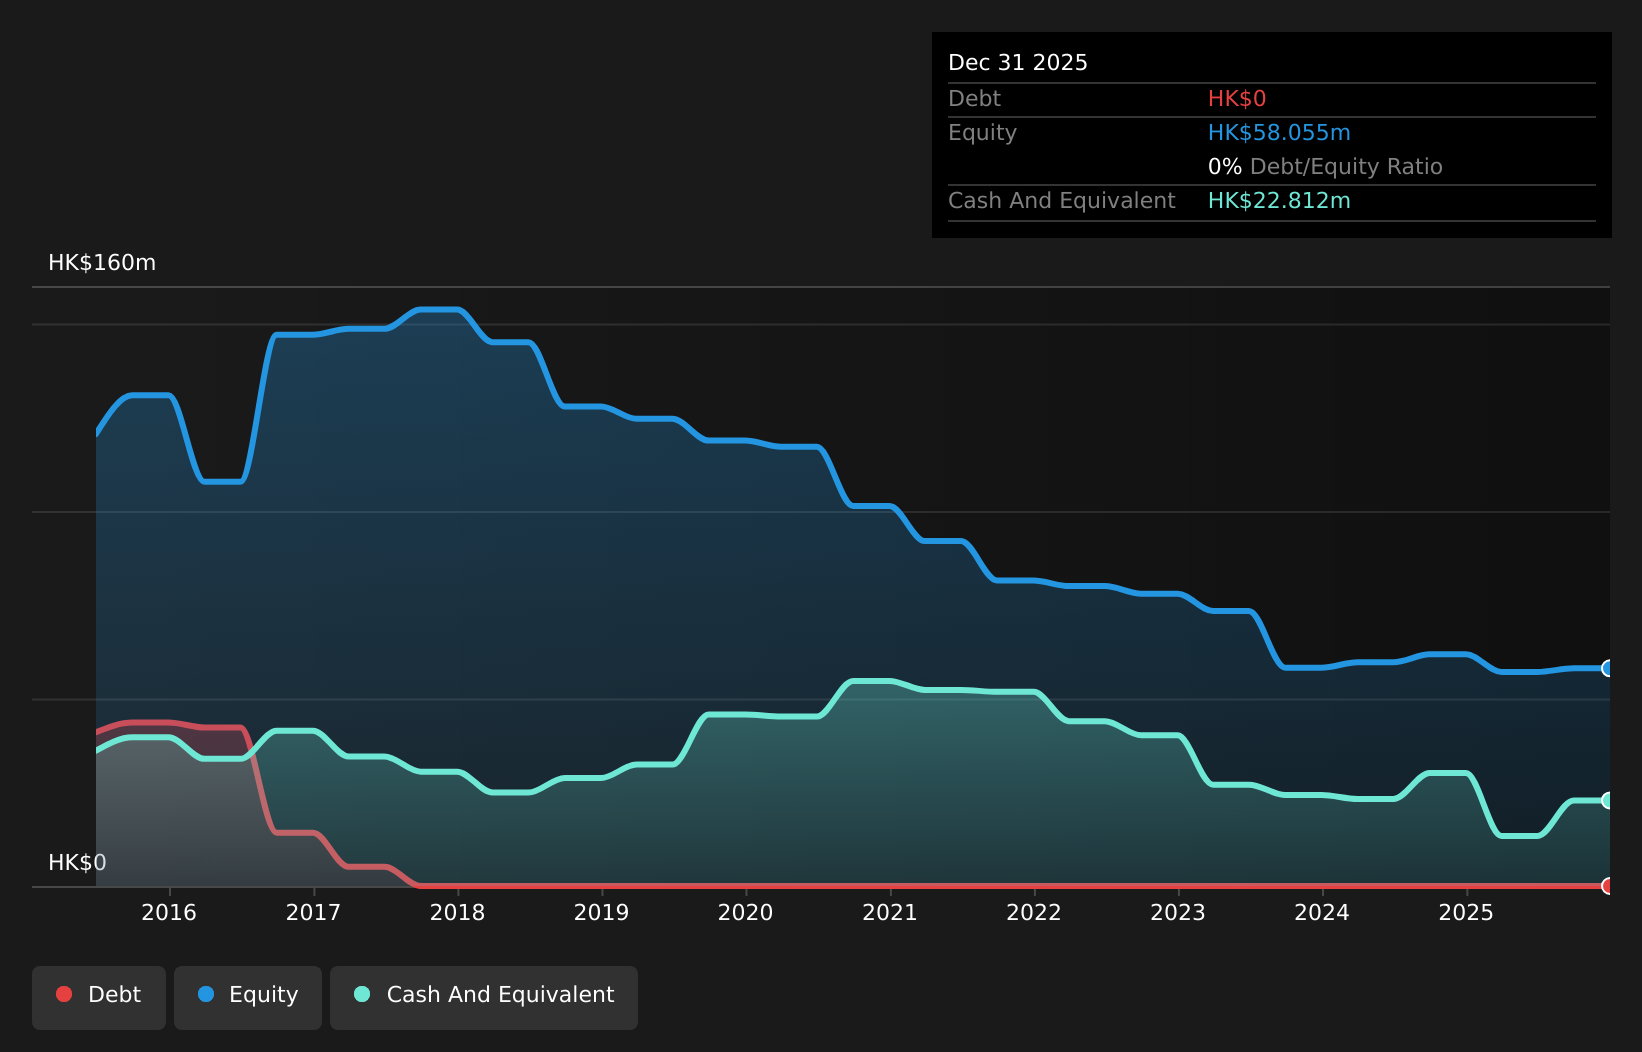
Task: Click the Equity endpoint marker on chart
Action: click(1608, 668)
